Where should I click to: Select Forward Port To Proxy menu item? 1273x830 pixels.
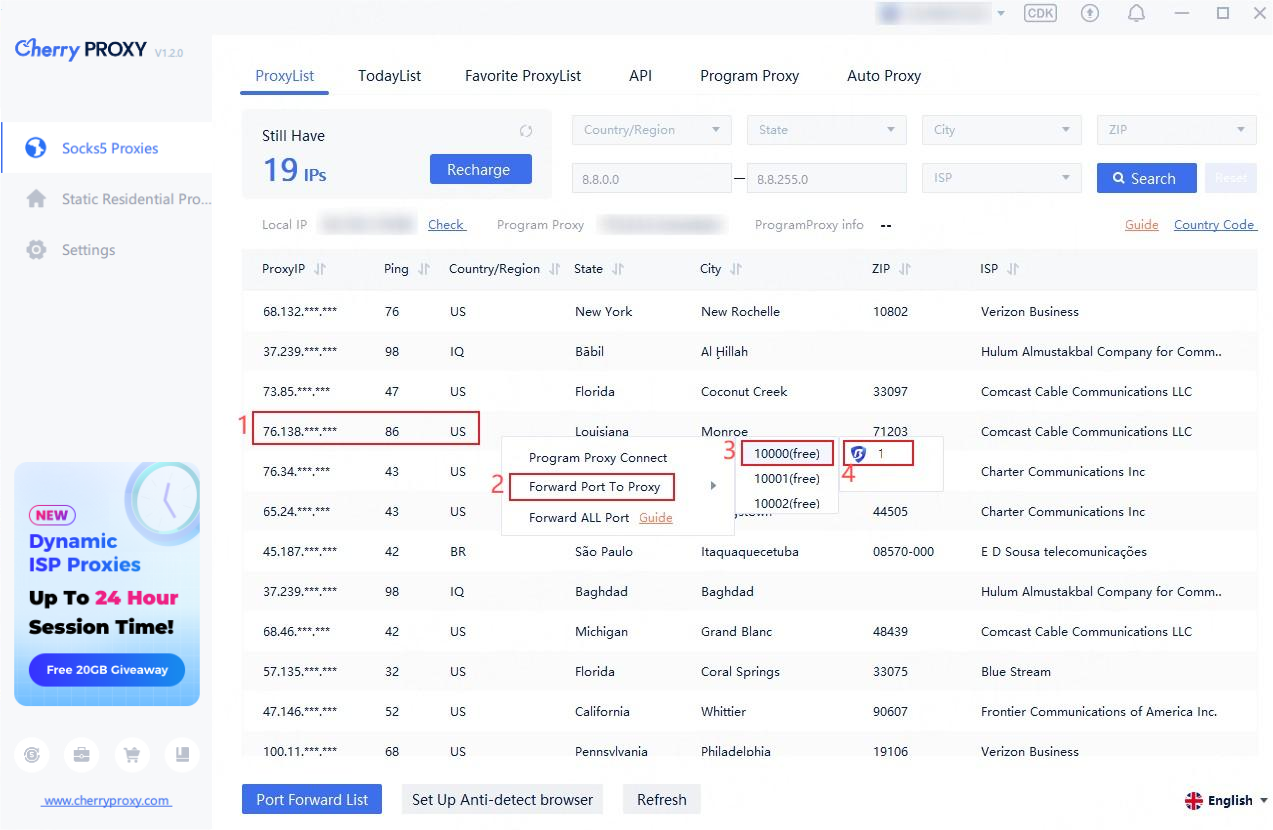click(x=594, y=487)
